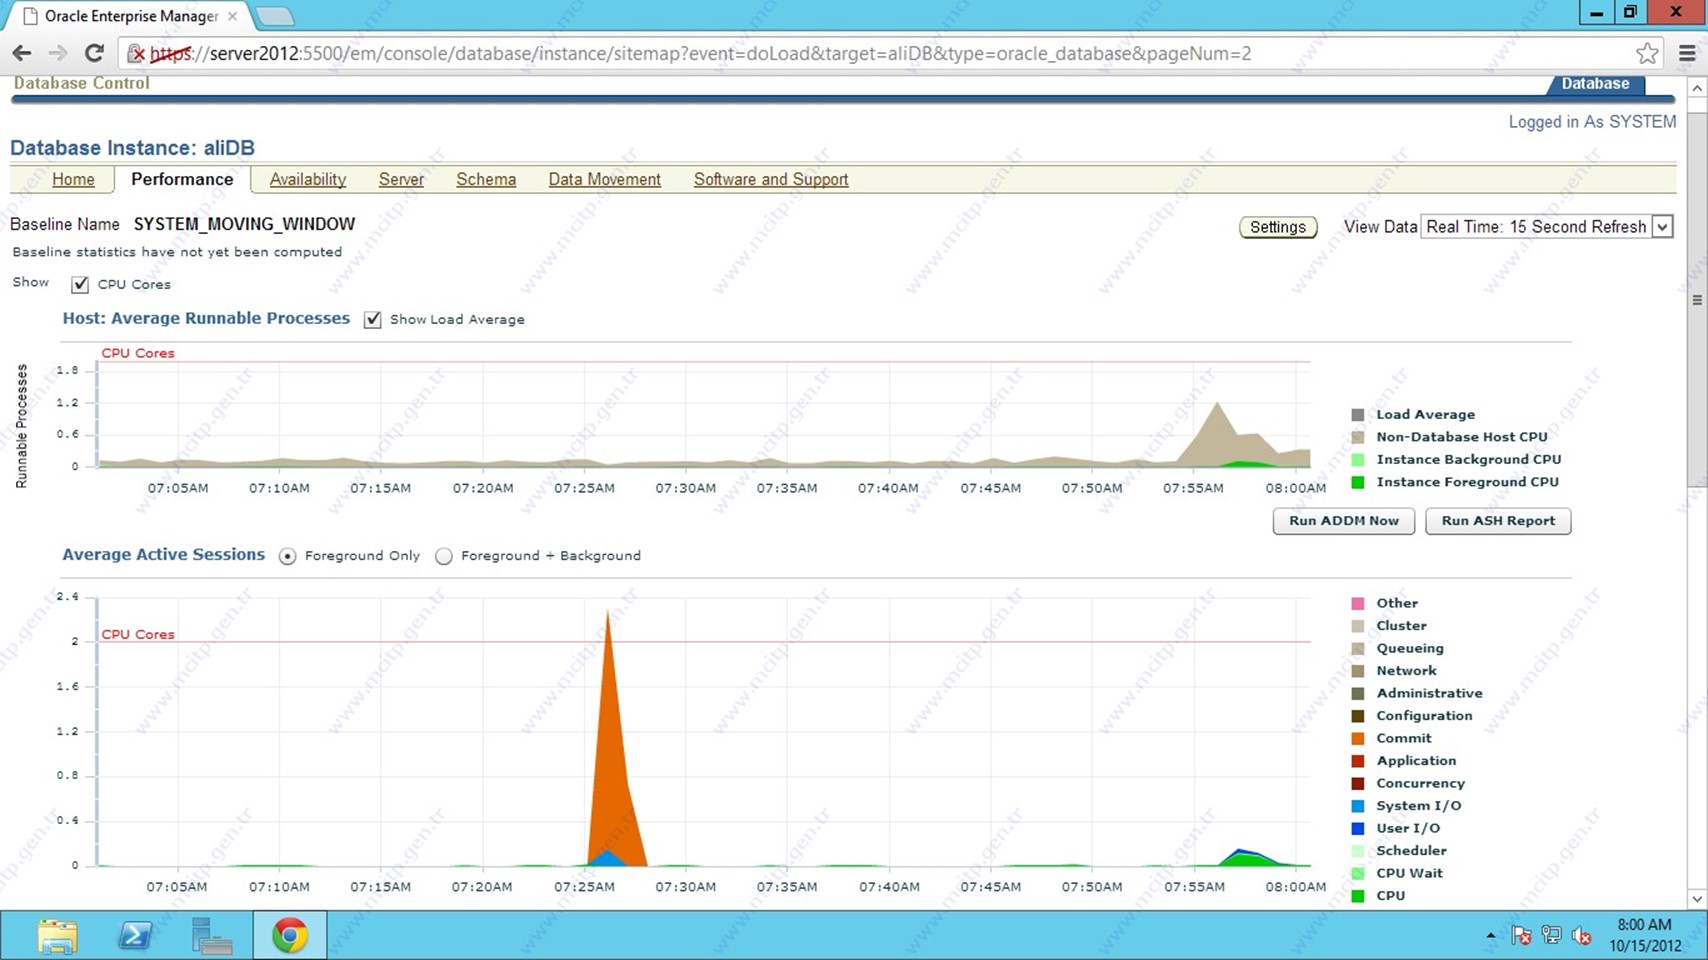Viewport: 1708px width, 960px height.
Task: Click the Configuration legend label
Action: (1424, 716)
